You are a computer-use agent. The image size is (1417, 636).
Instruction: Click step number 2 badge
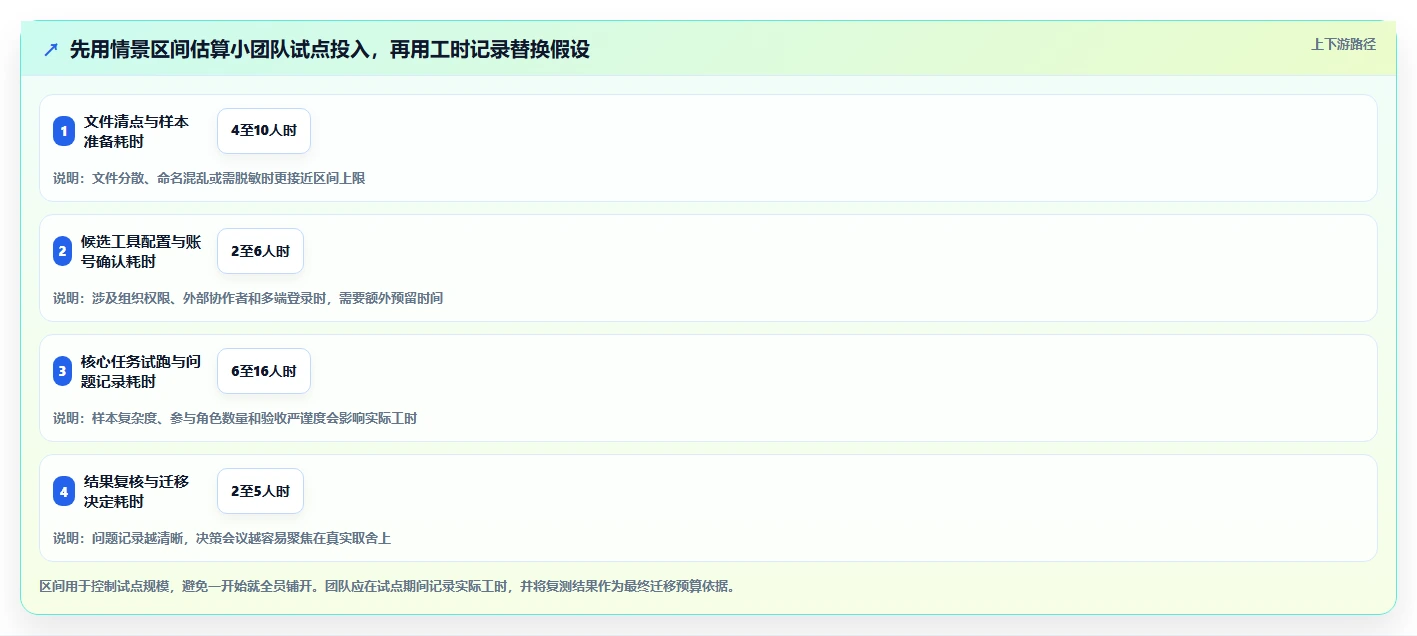click(62, 251)
